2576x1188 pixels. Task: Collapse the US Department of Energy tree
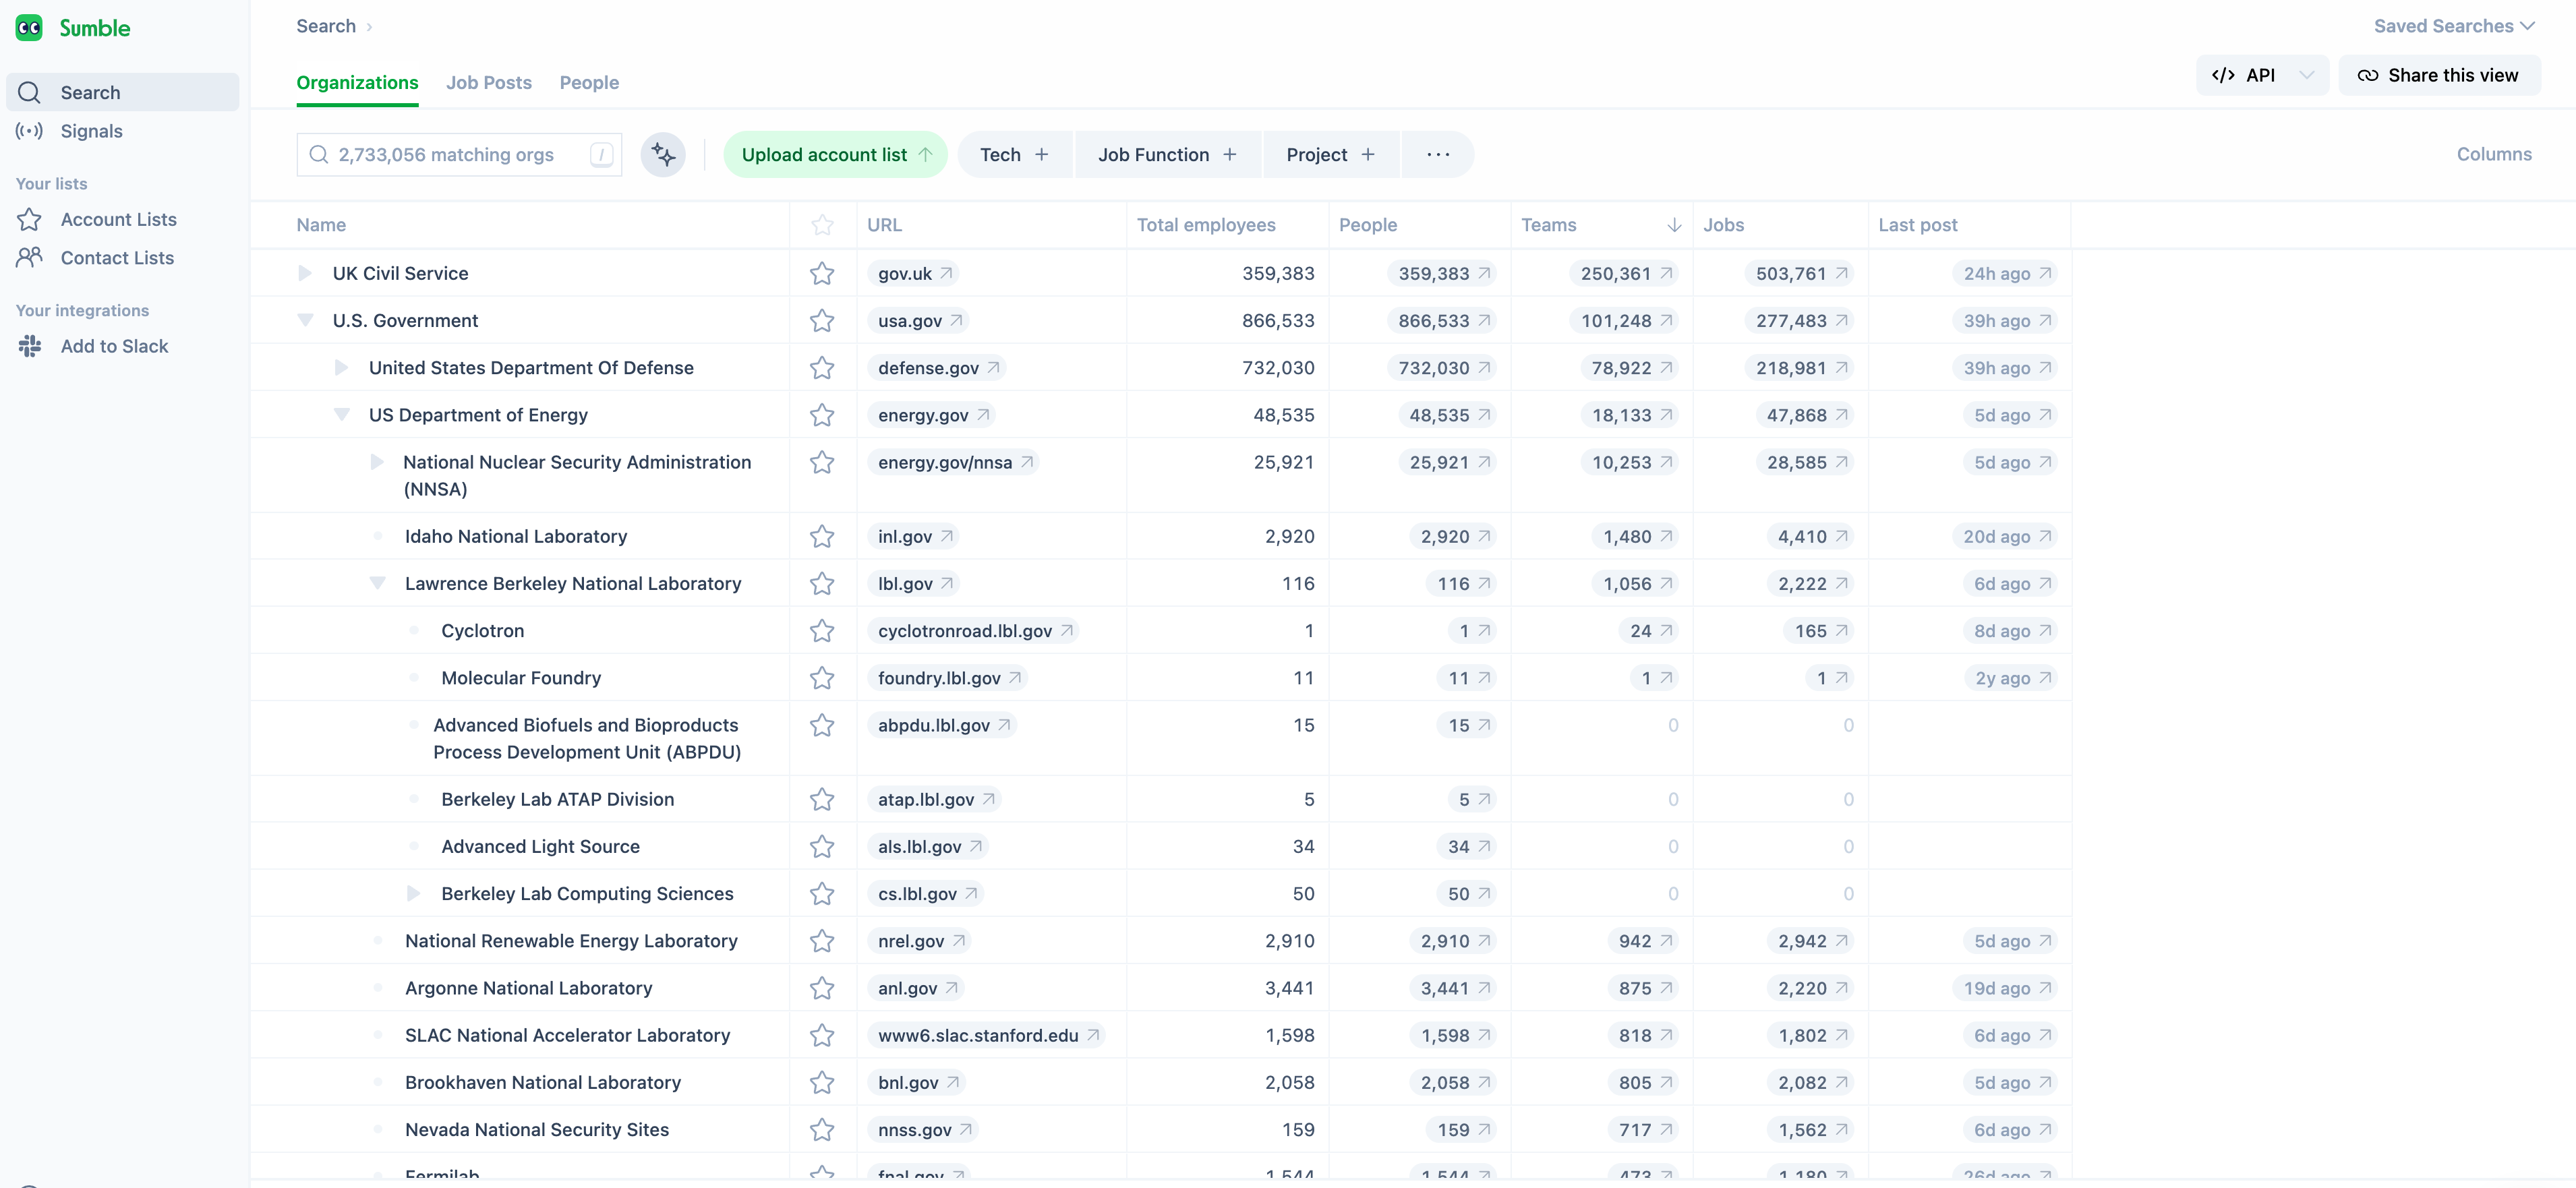[341, 415]
